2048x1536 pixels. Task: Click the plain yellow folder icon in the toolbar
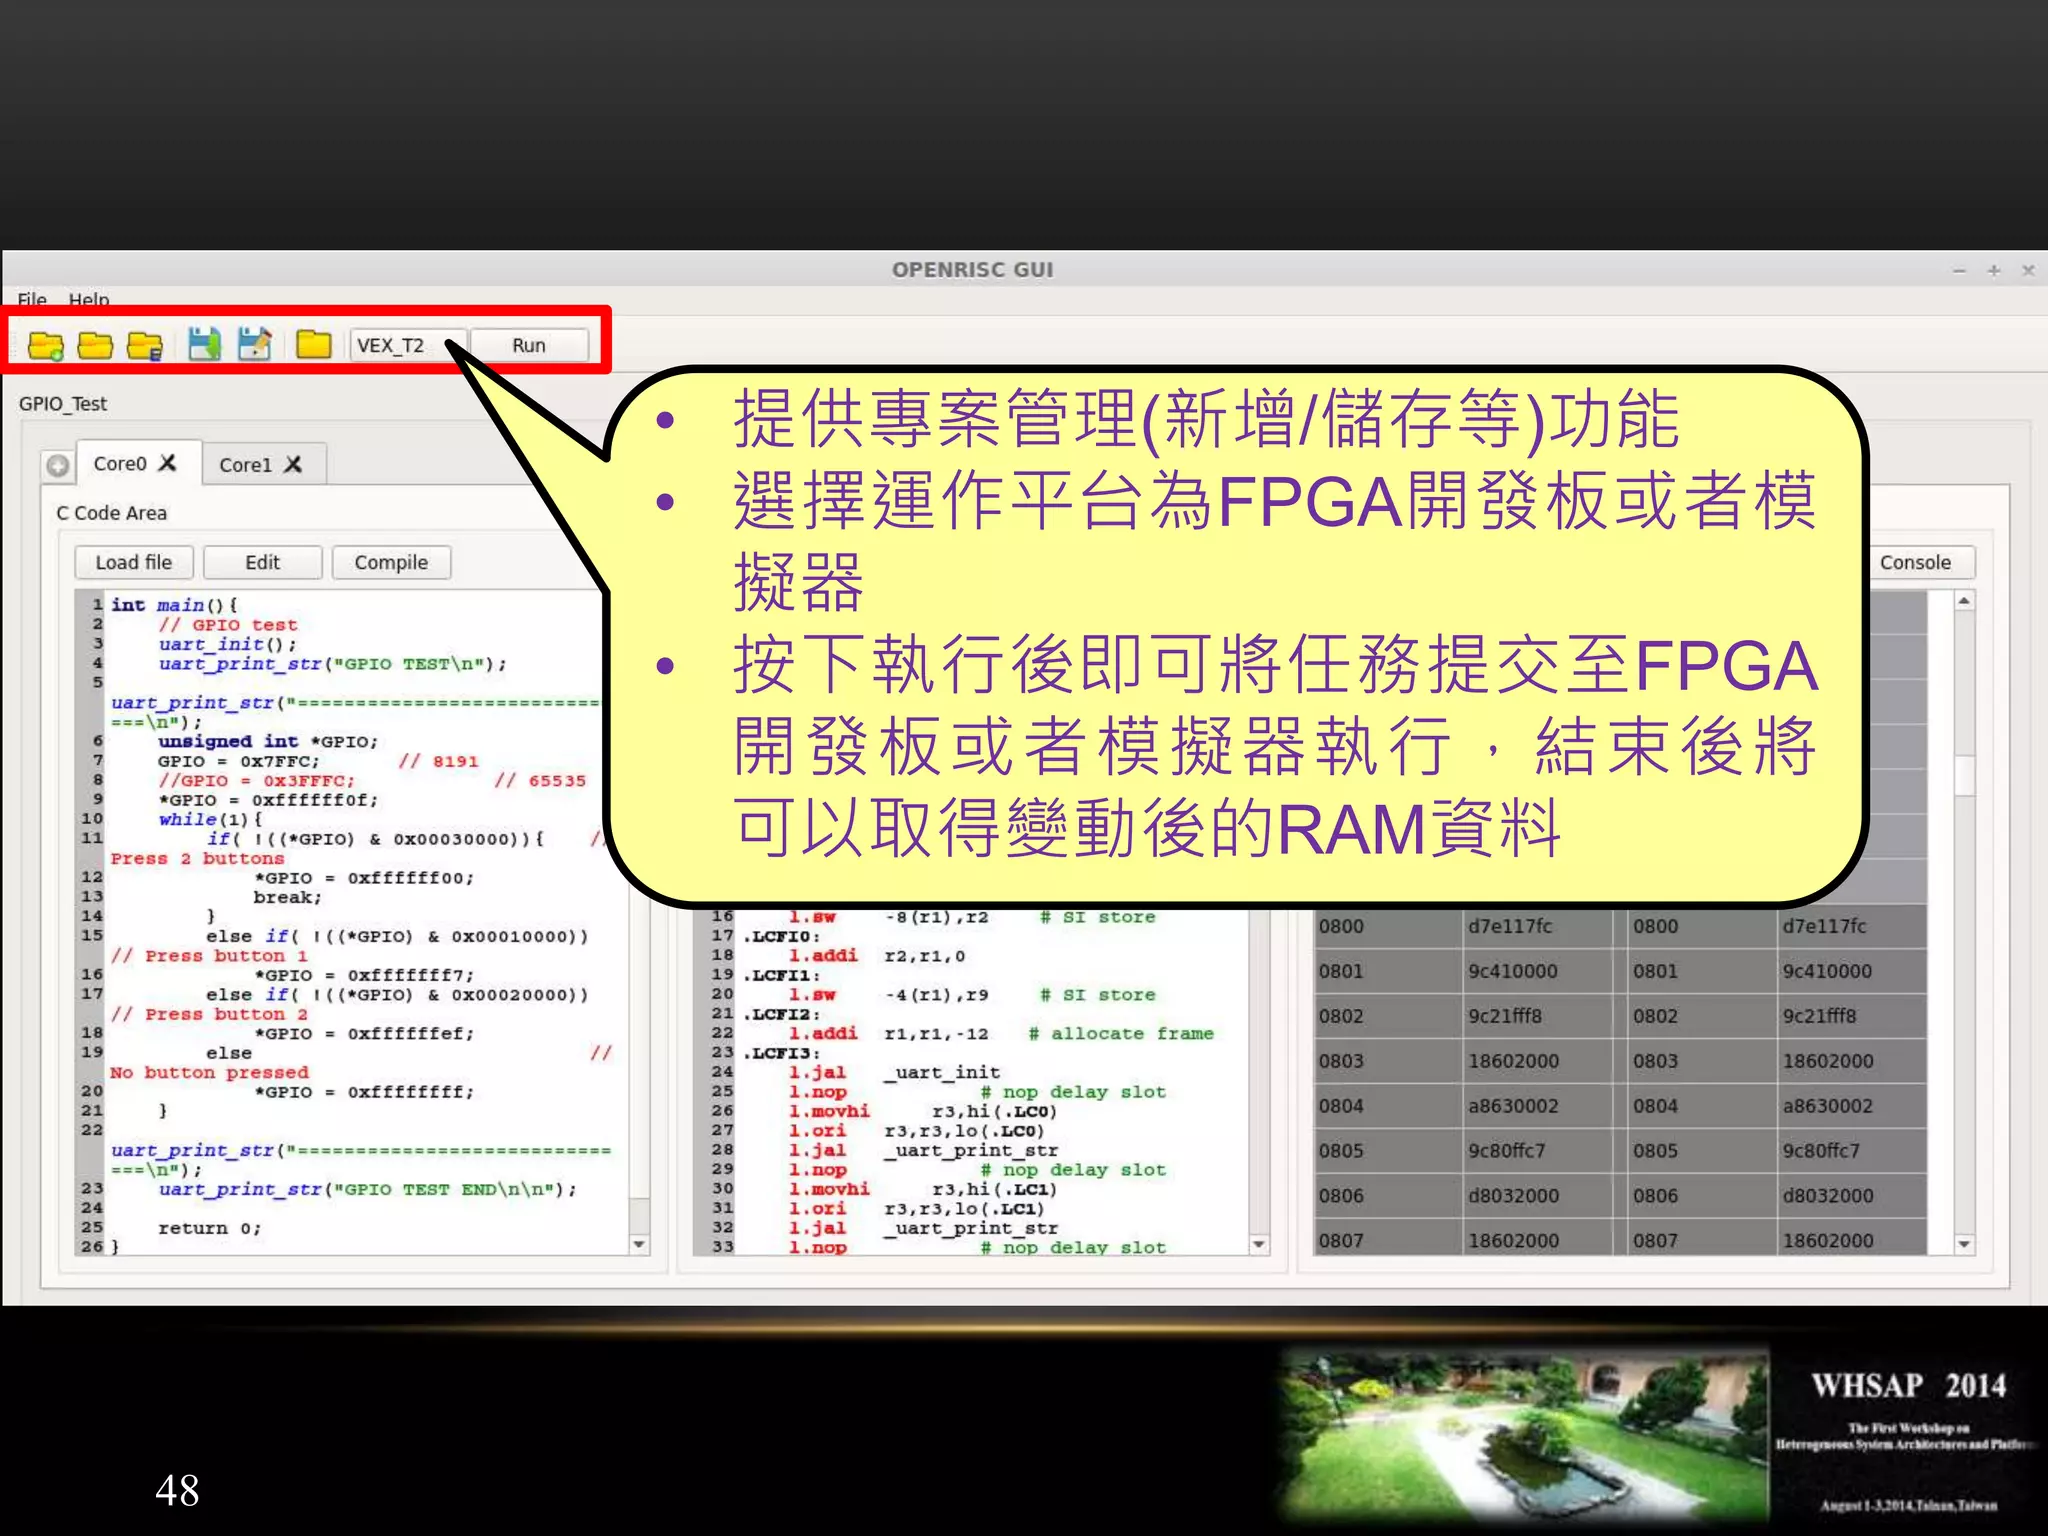314,344
